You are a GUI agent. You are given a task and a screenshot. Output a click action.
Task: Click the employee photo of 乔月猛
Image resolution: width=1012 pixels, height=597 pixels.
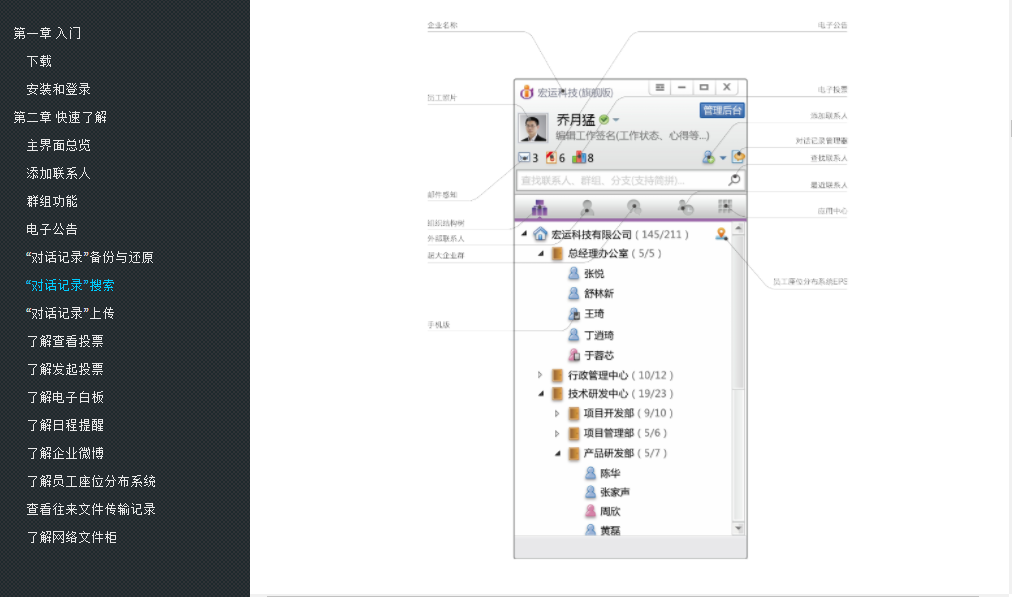click(x=533, y=127)
